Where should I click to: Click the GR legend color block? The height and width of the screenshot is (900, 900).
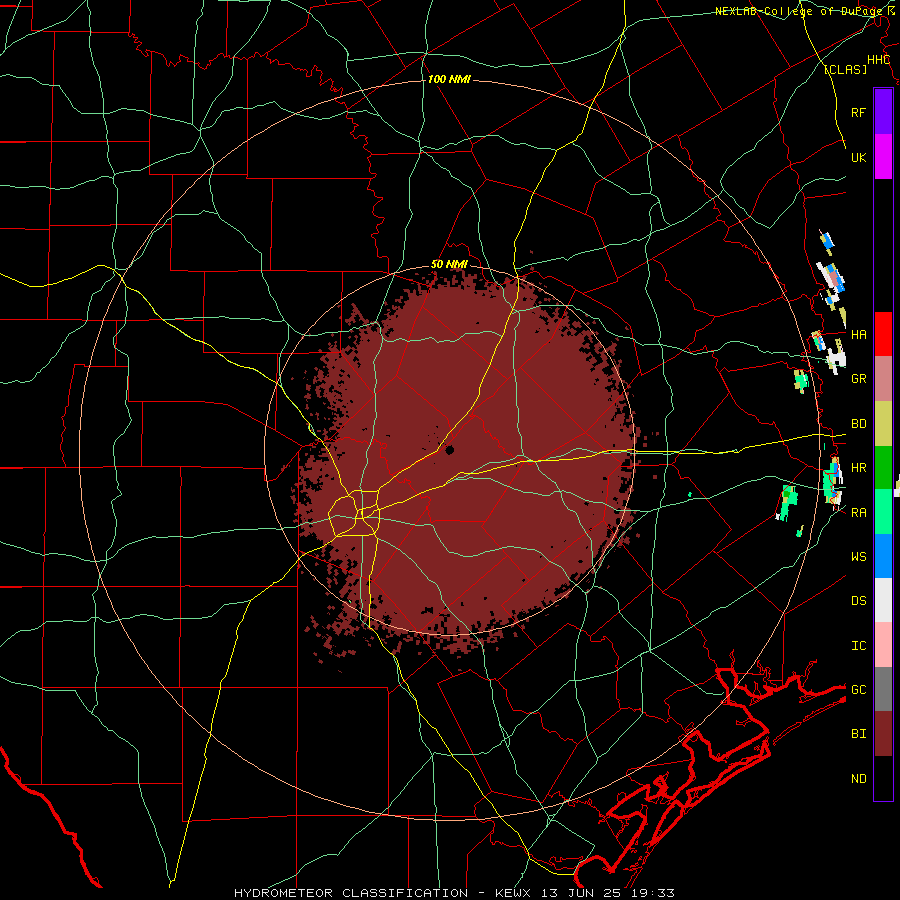[883, 379]
